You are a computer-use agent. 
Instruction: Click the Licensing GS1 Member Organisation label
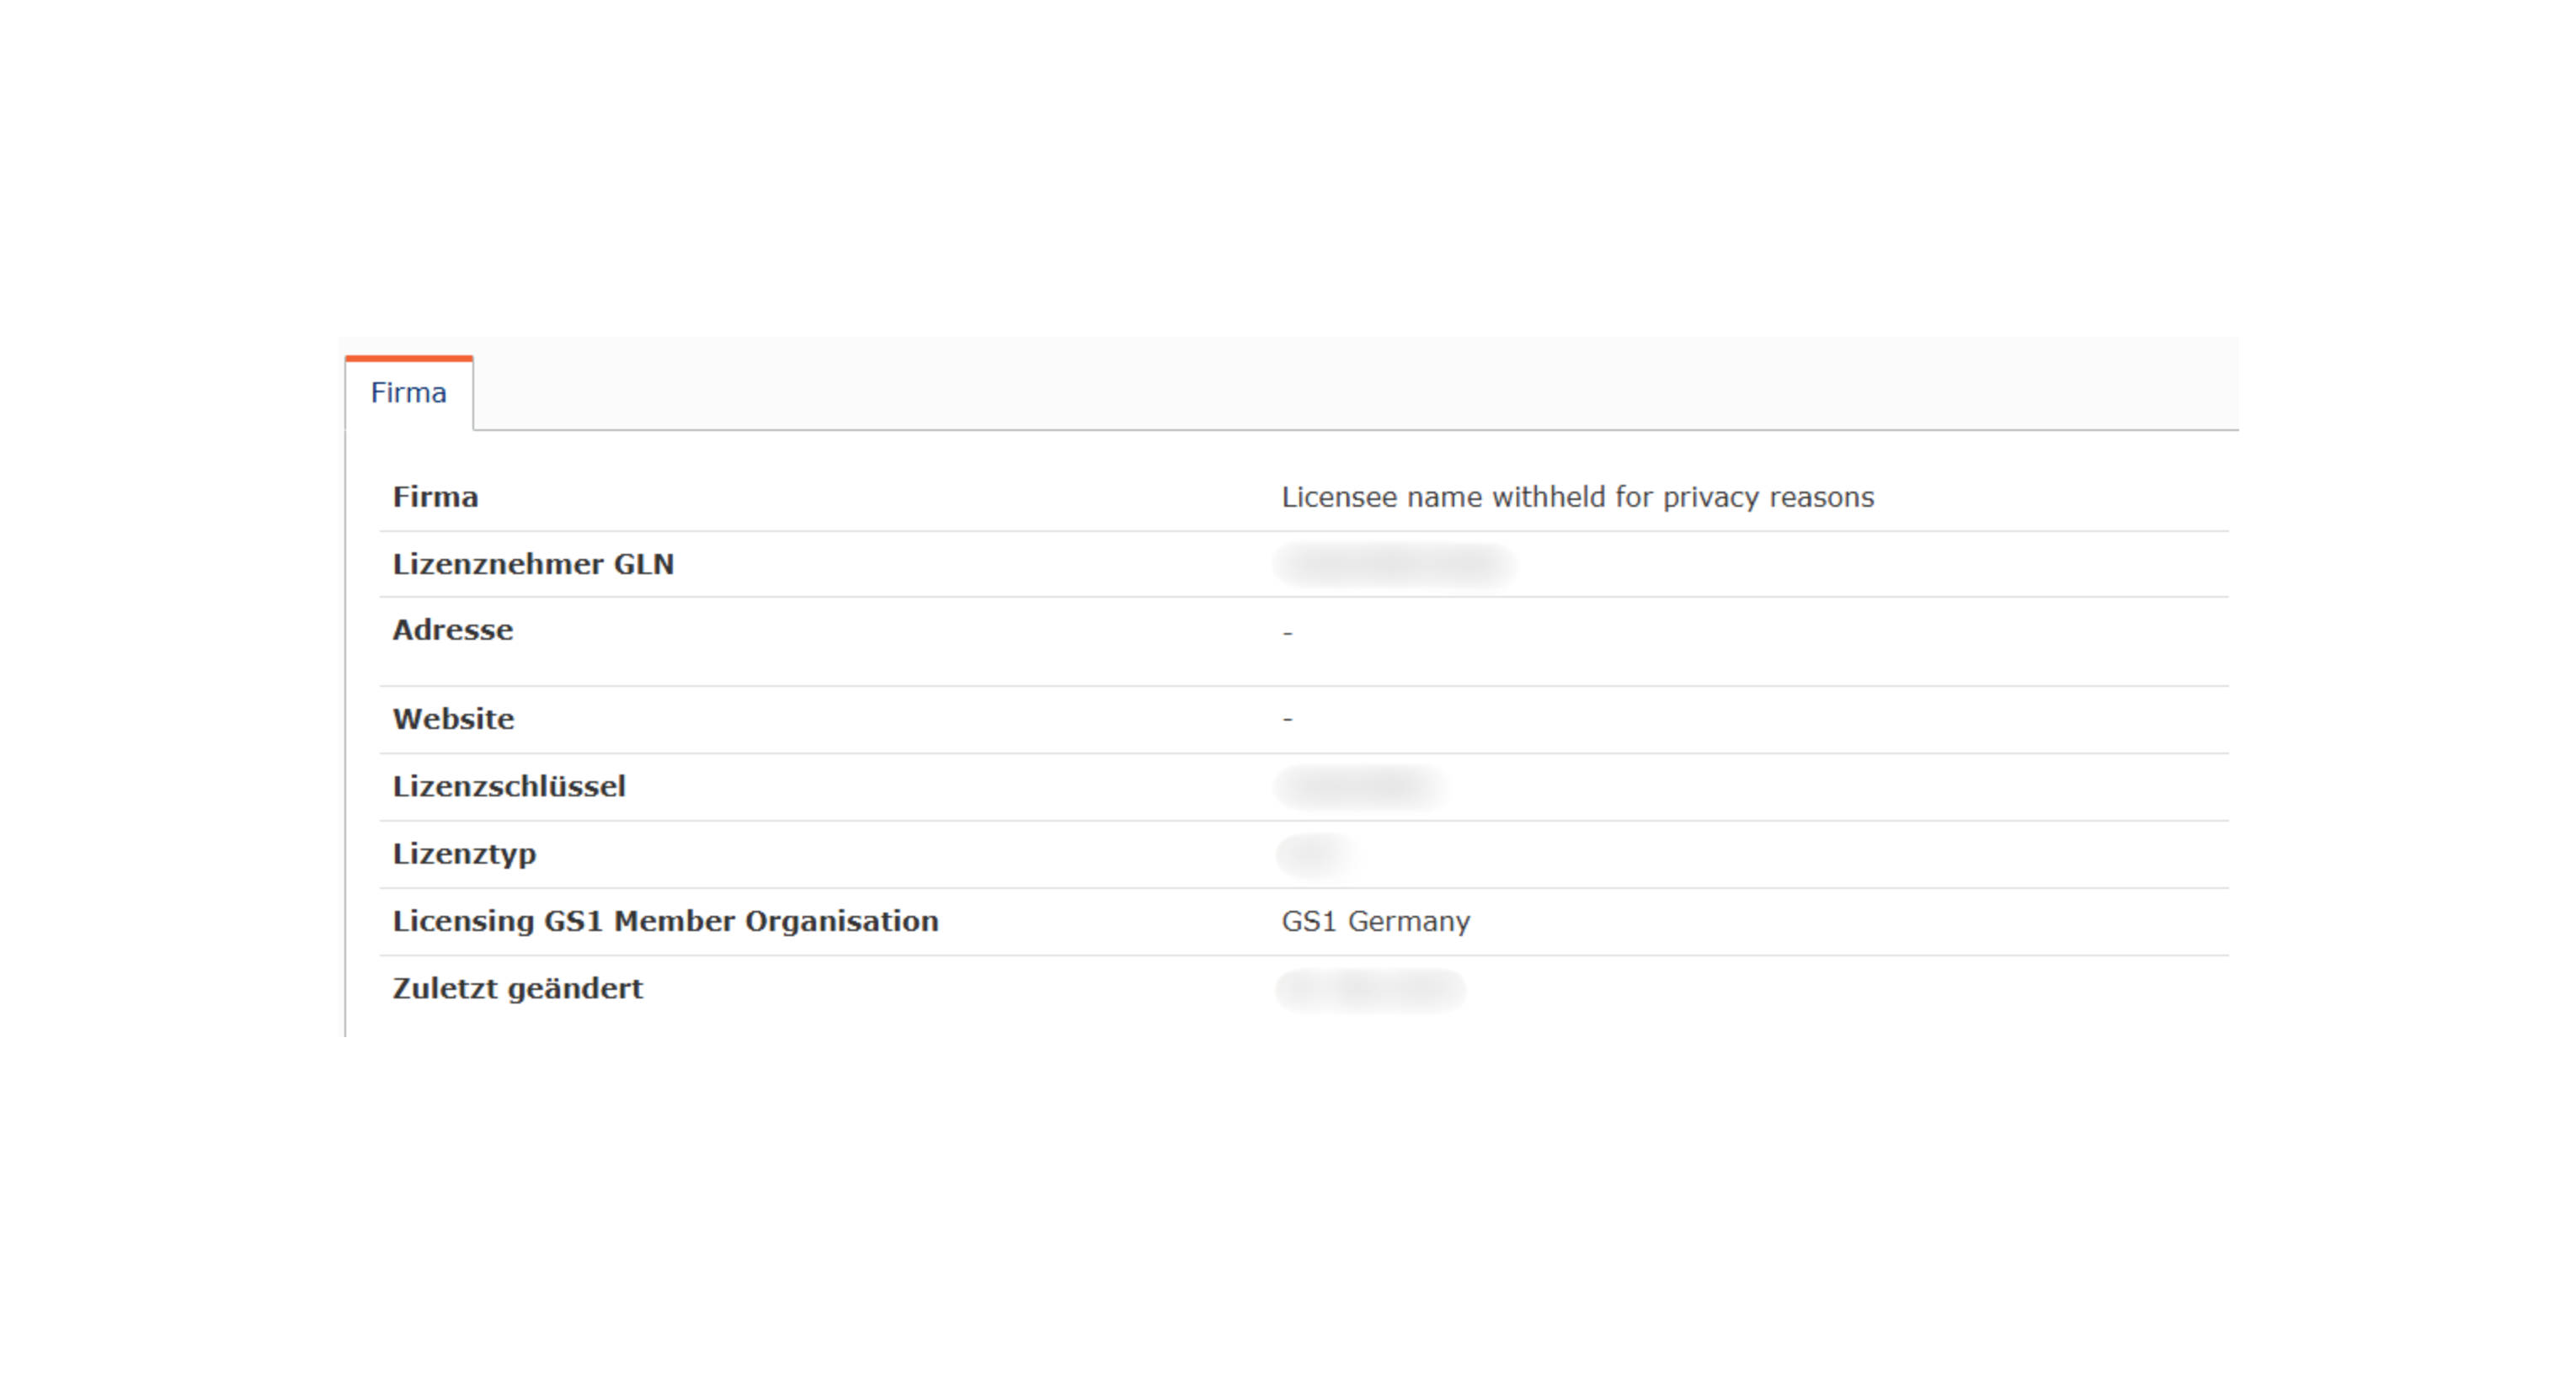(665, 921)
